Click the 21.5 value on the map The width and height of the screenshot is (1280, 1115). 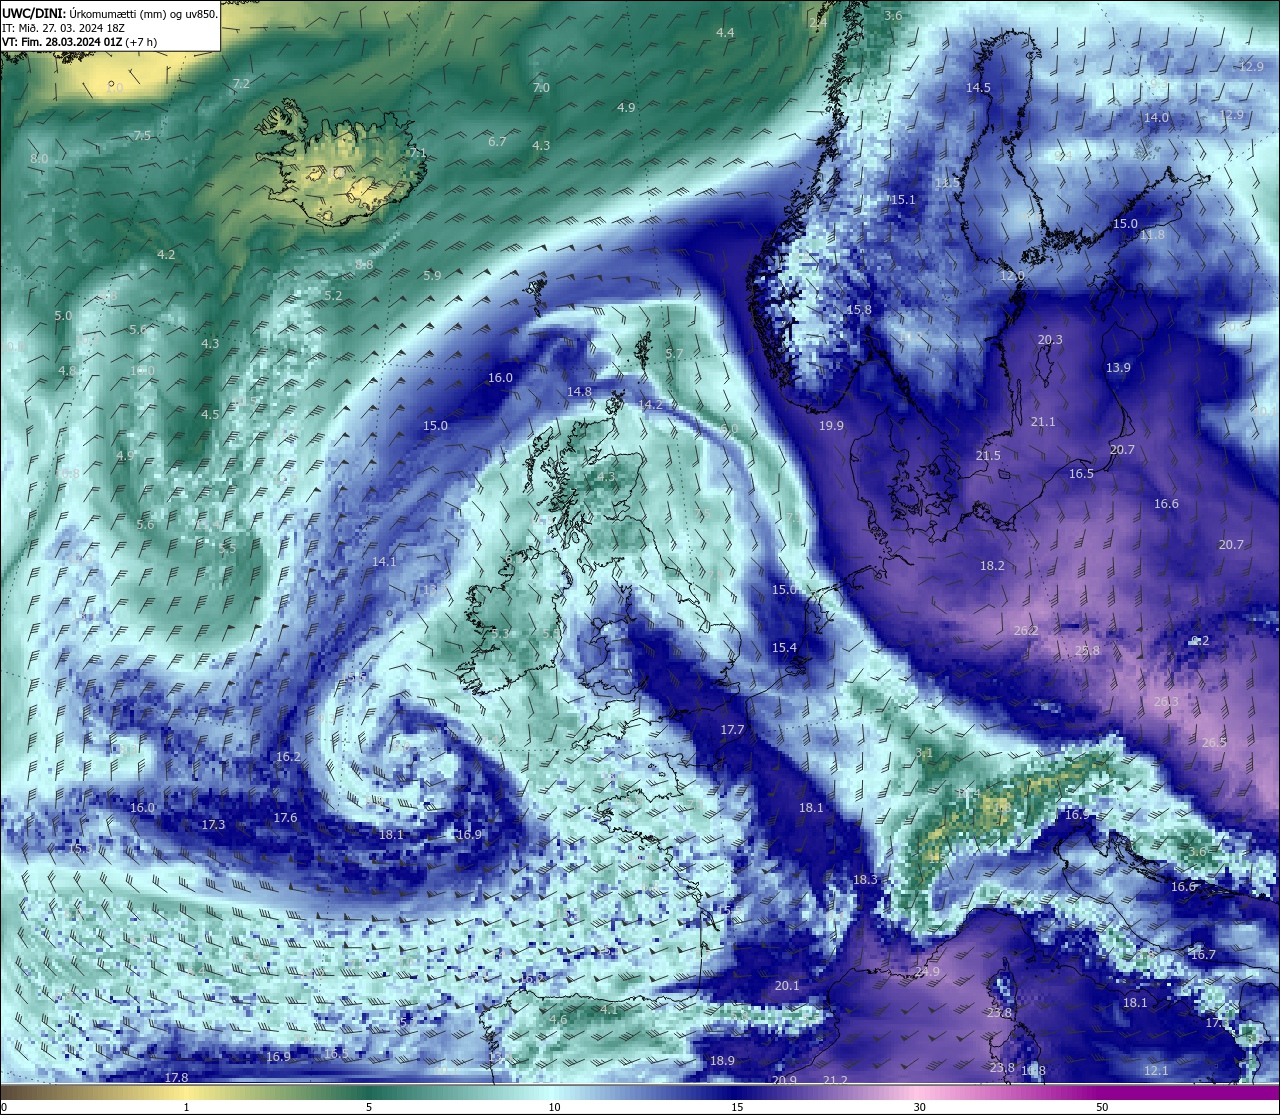(x=988, y=456)
